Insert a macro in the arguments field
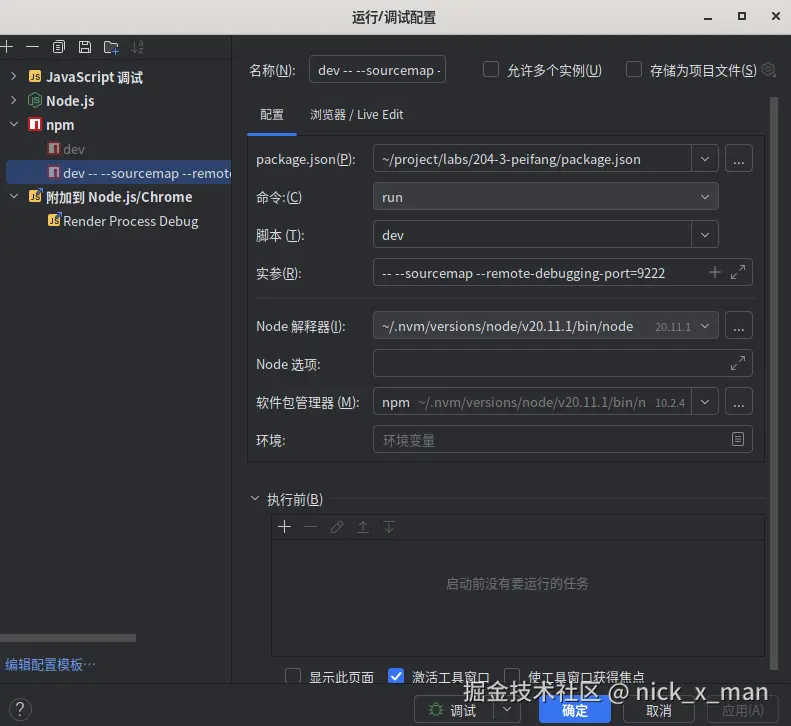Viewport: 791px width, 726px height. (714, 272)
